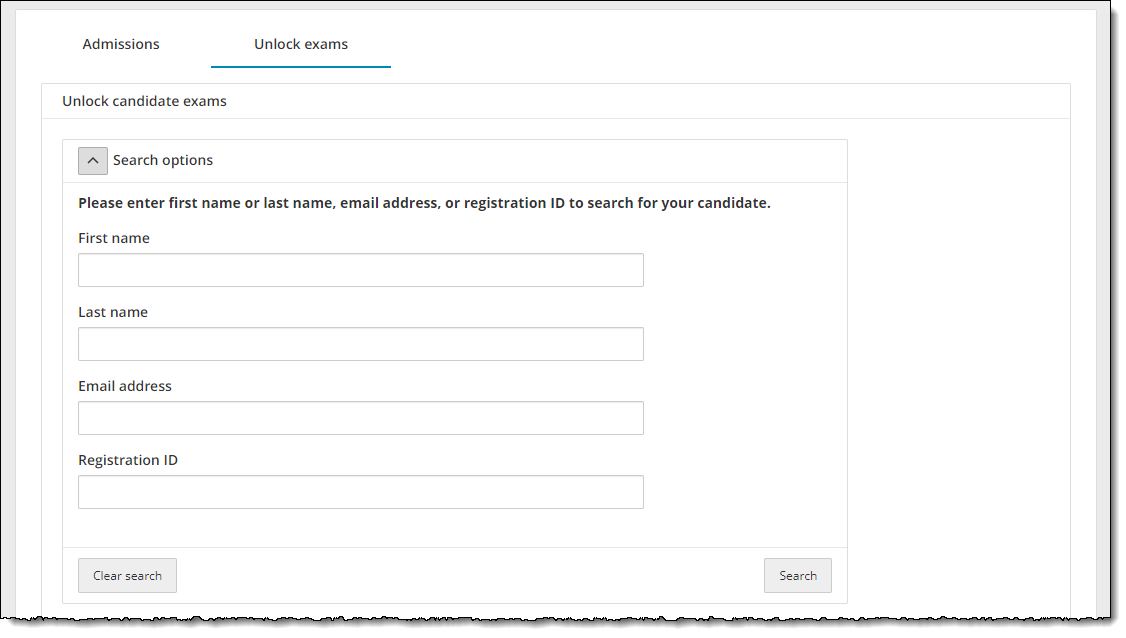The height and width of the screenshot is (638, 1126).
Task: Switch to the Admissions tab
Action: (x=121, y=44)
